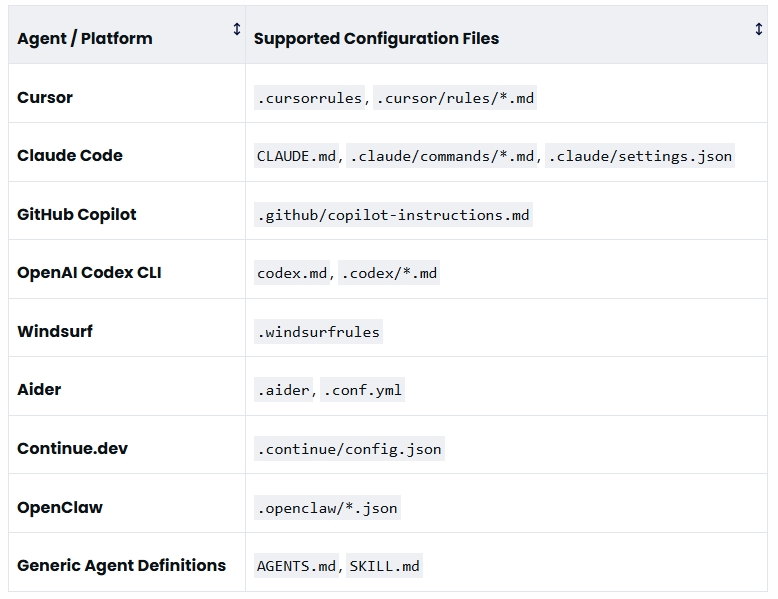Image resolution: width=778 pixels, height=599 pixels.
Task: Click the '.cursorrules' code snippet
Action: pyautogui.click(x=309, y=98)
